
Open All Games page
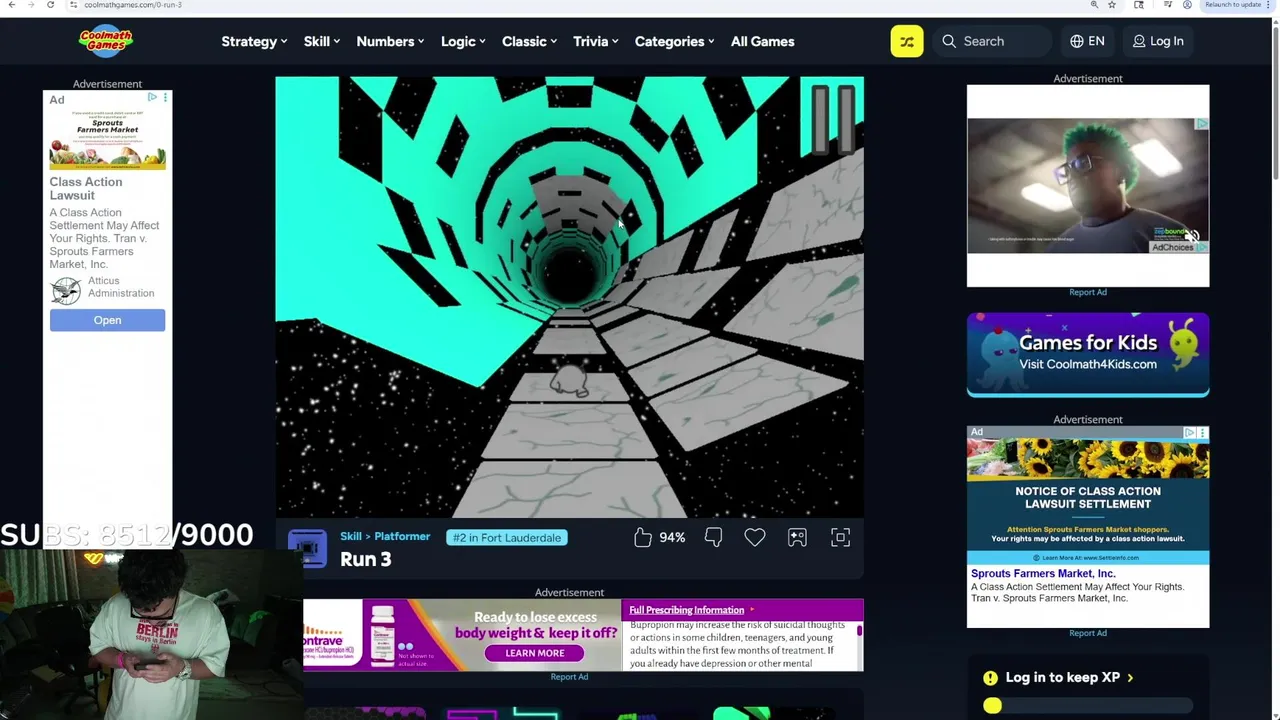762,41
